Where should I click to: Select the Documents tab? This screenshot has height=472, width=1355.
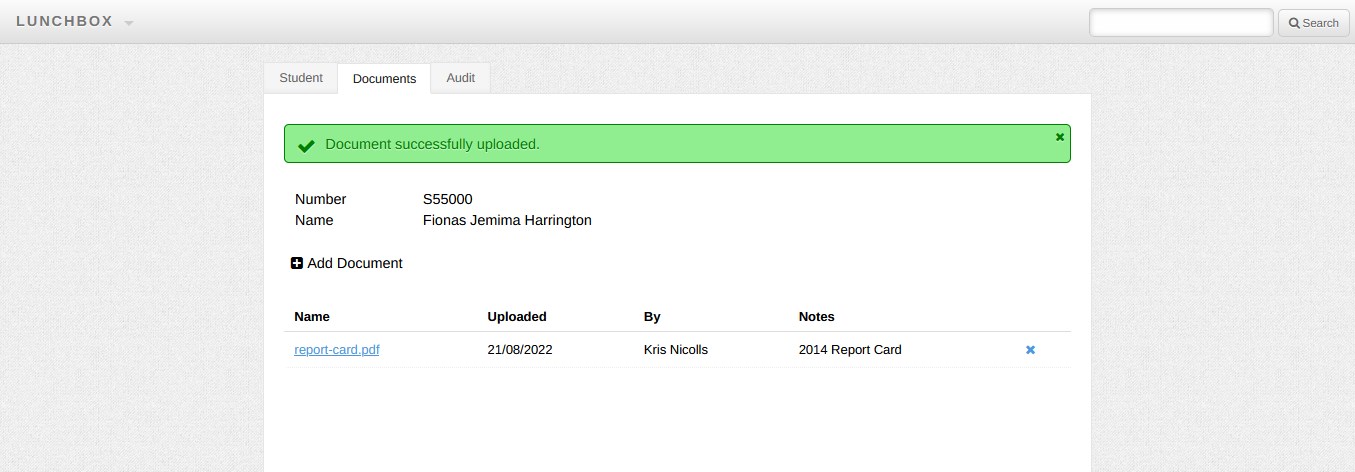click(x=384, y=79)
